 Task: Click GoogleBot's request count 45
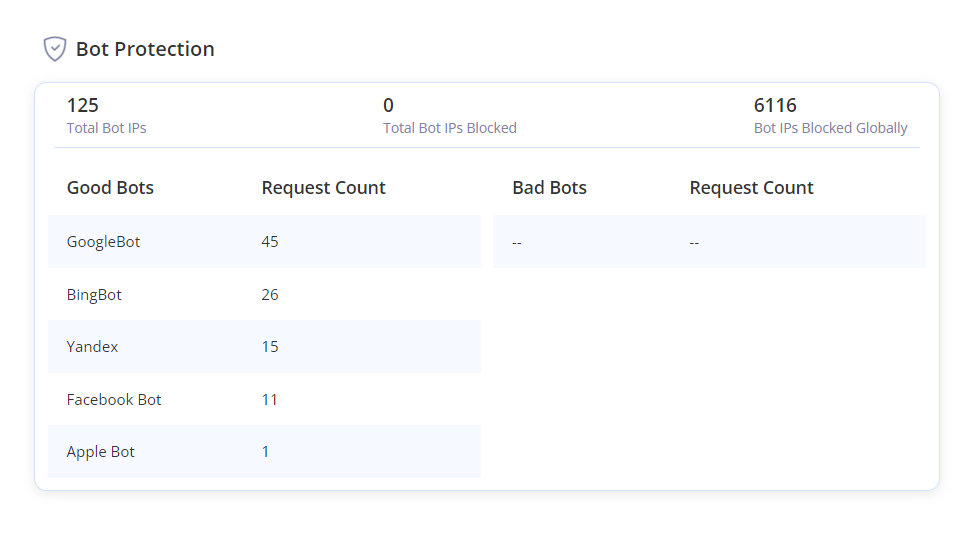click(x=270, y=242)
